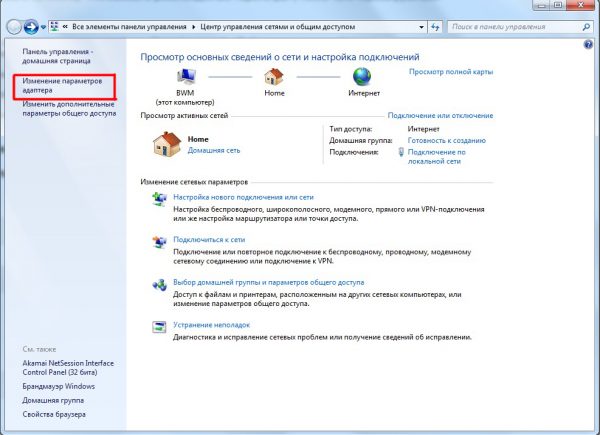Click the control panel icon in address bar
The height and width of the screenshot is (435, 600).
point(55,27)
